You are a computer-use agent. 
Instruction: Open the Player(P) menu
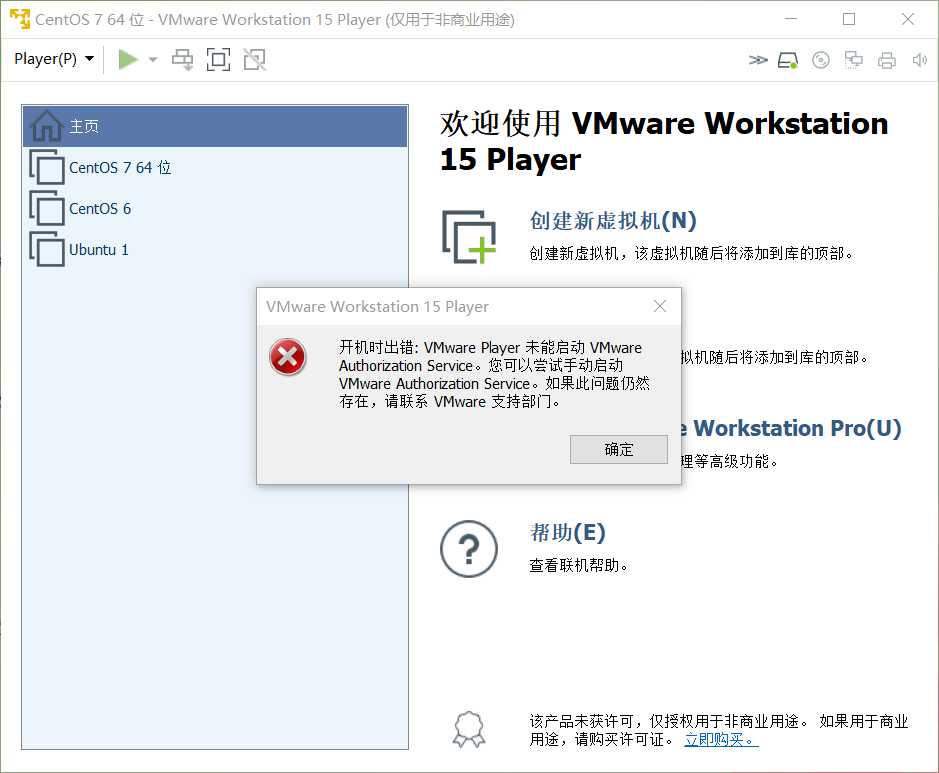(x=54, y=59)
